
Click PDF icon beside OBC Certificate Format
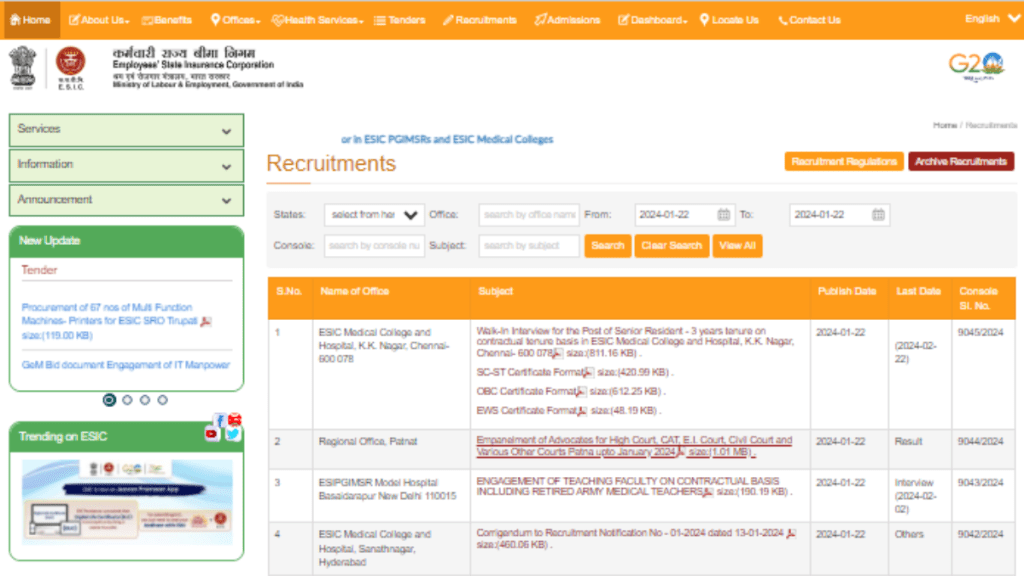[581, 392]
